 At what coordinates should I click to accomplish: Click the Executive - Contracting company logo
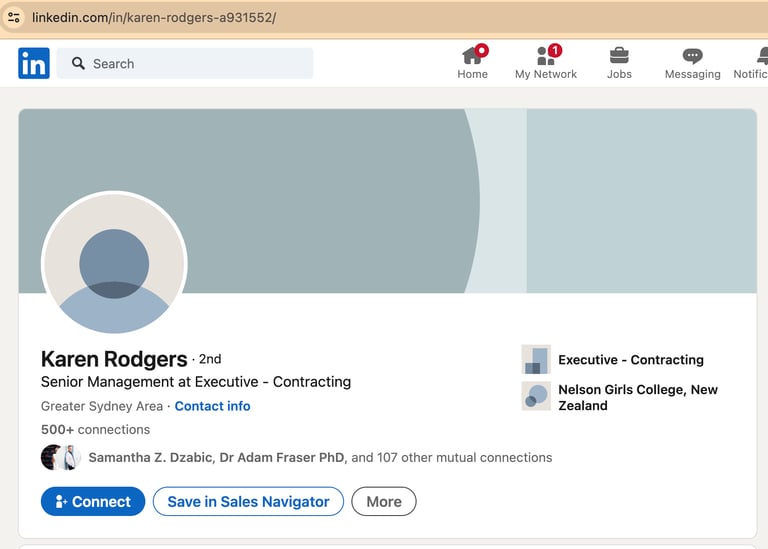tap(536, 359)
